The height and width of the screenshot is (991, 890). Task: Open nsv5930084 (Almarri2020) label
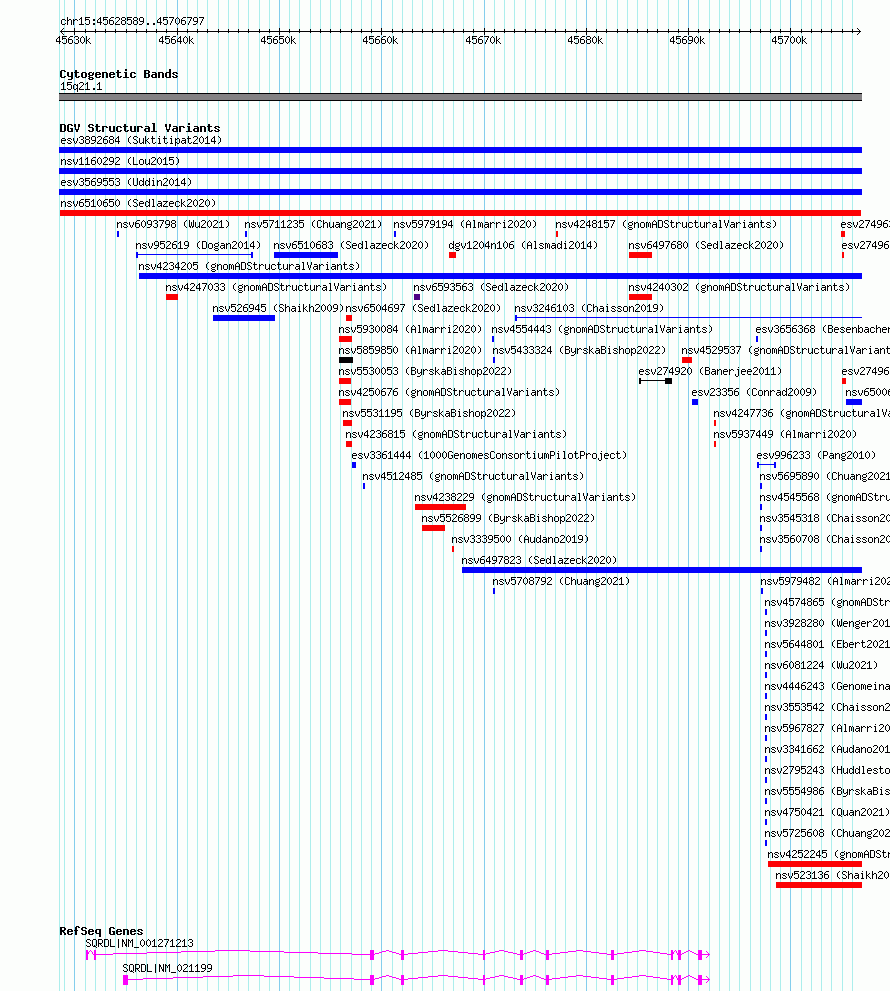(x=410, y=329)
